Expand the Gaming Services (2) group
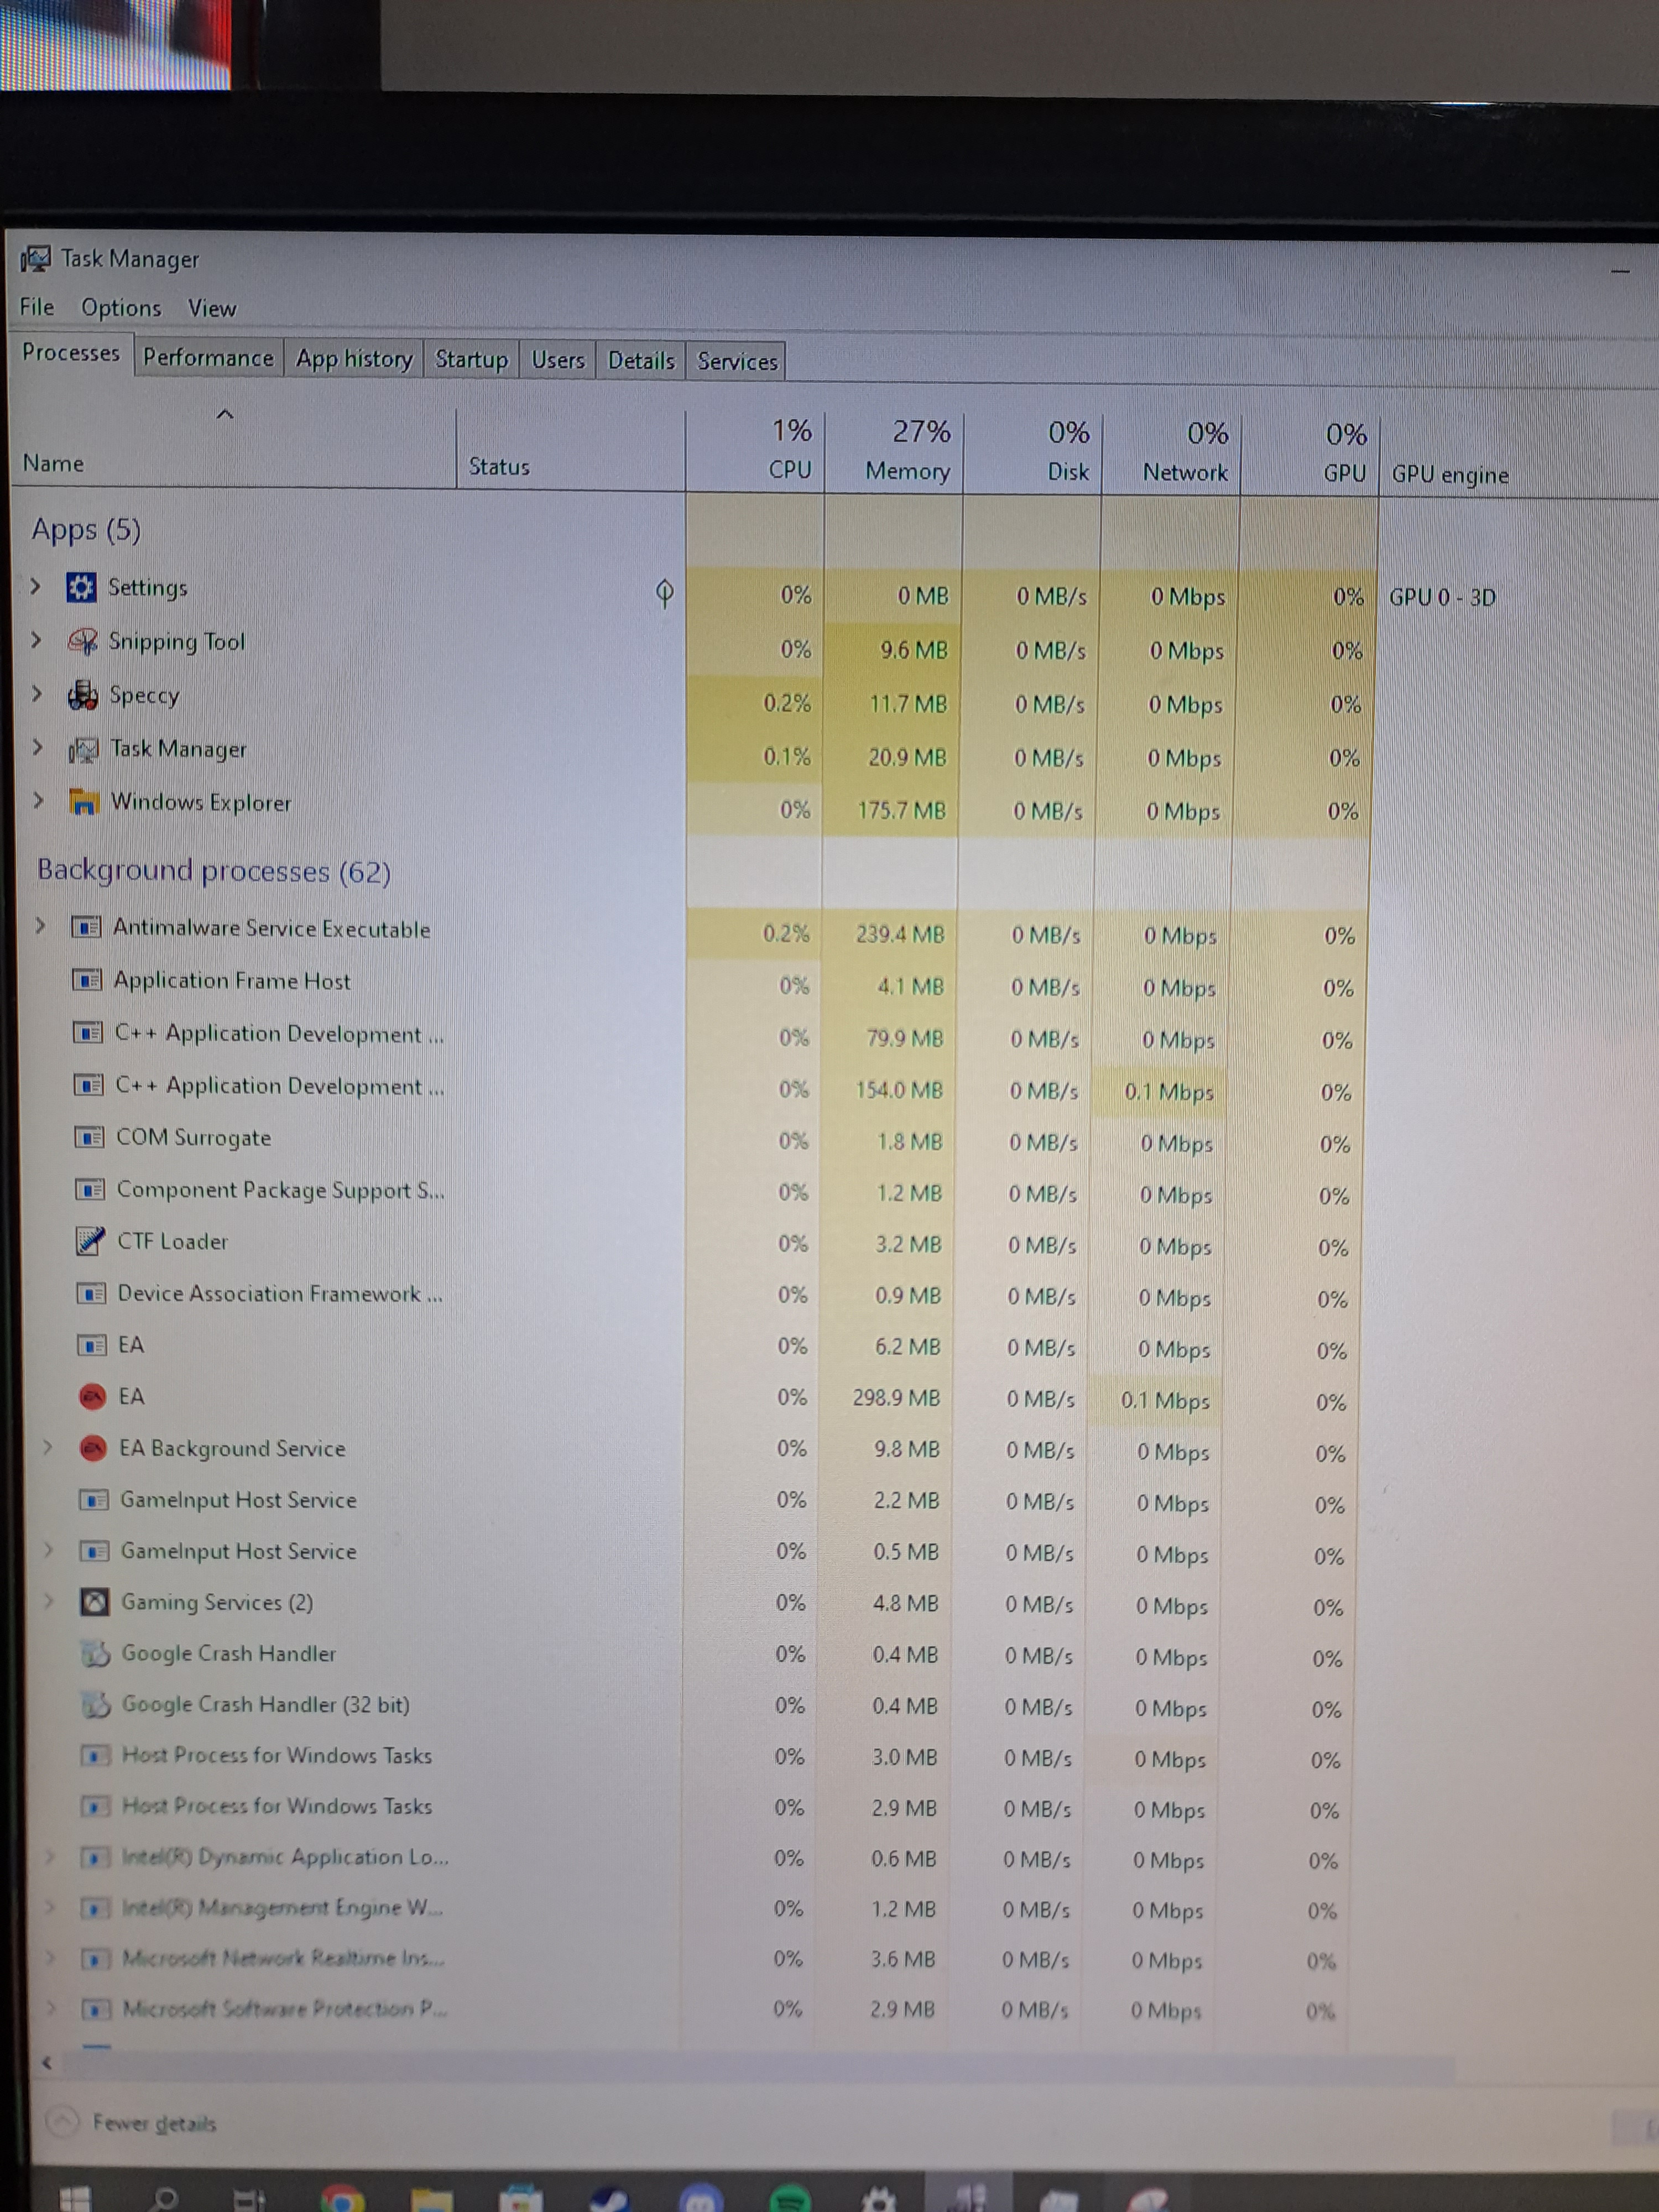The height and width of the screenshot is (2212, 1659). click(48, 1601)
